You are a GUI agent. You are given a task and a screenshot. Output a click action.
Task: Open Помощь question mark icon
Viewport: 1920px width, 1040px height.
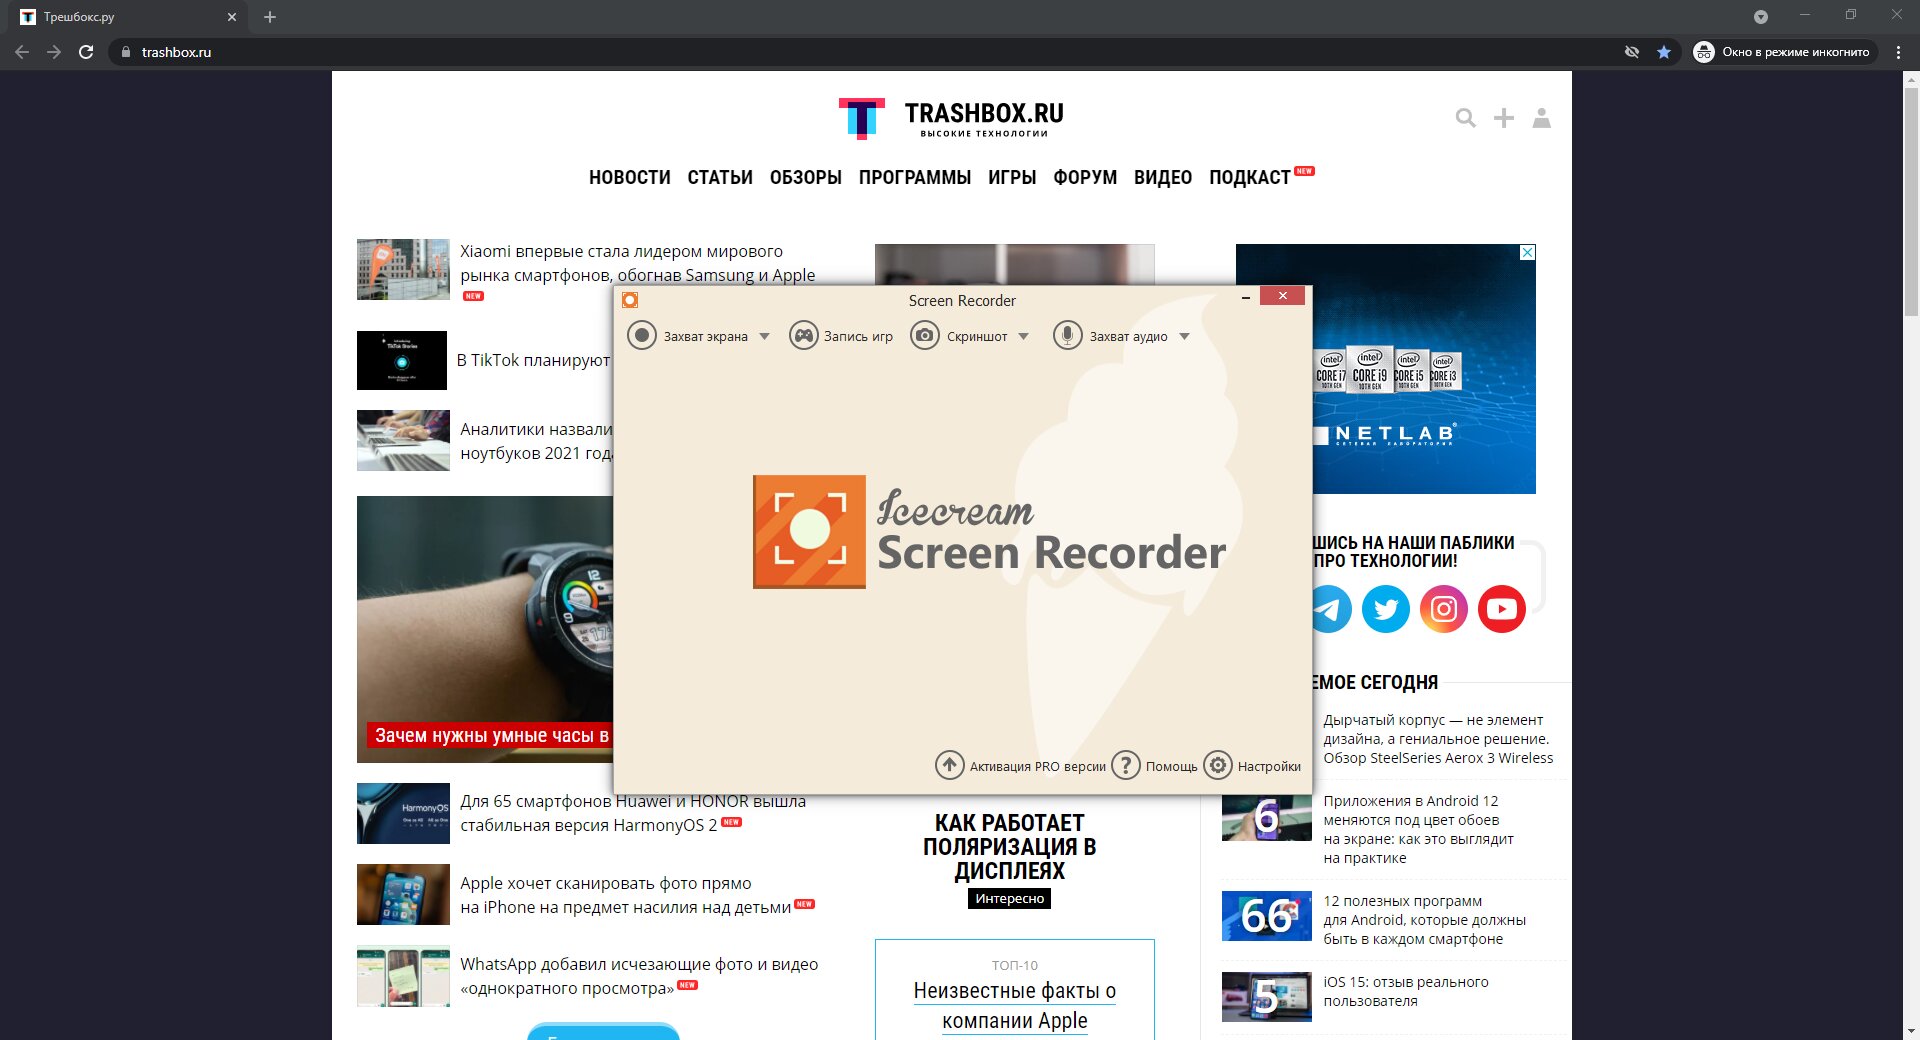coord(1126,765)
